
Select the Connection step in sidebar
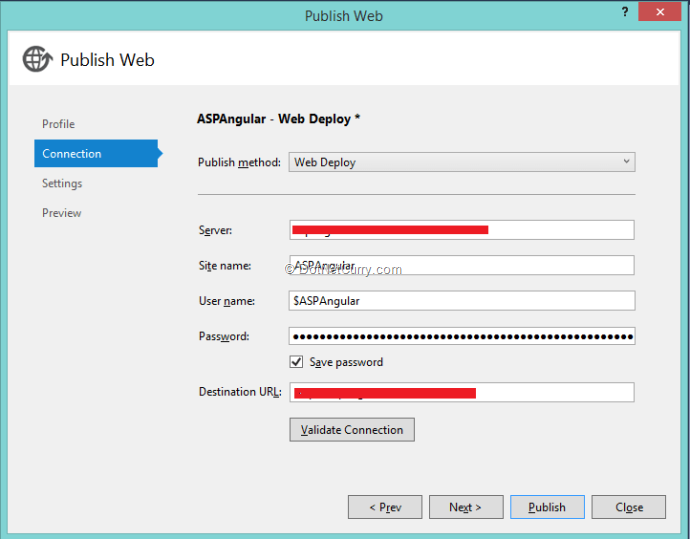pyautogui.click(x=72, y=154)
